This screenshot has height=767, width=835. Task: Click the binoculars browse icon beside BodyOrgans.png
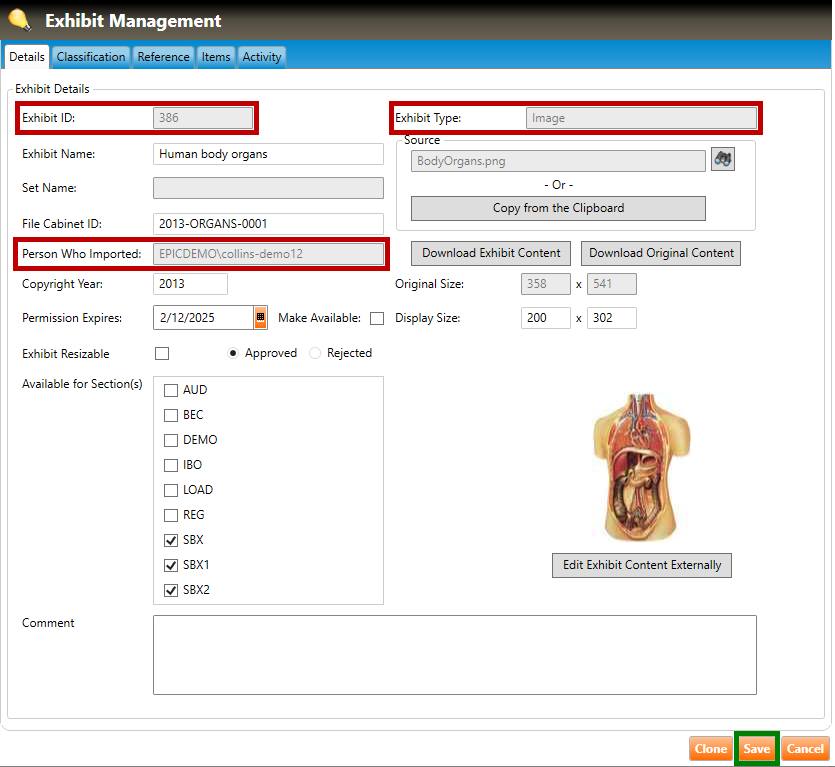[x=722, y=159]
